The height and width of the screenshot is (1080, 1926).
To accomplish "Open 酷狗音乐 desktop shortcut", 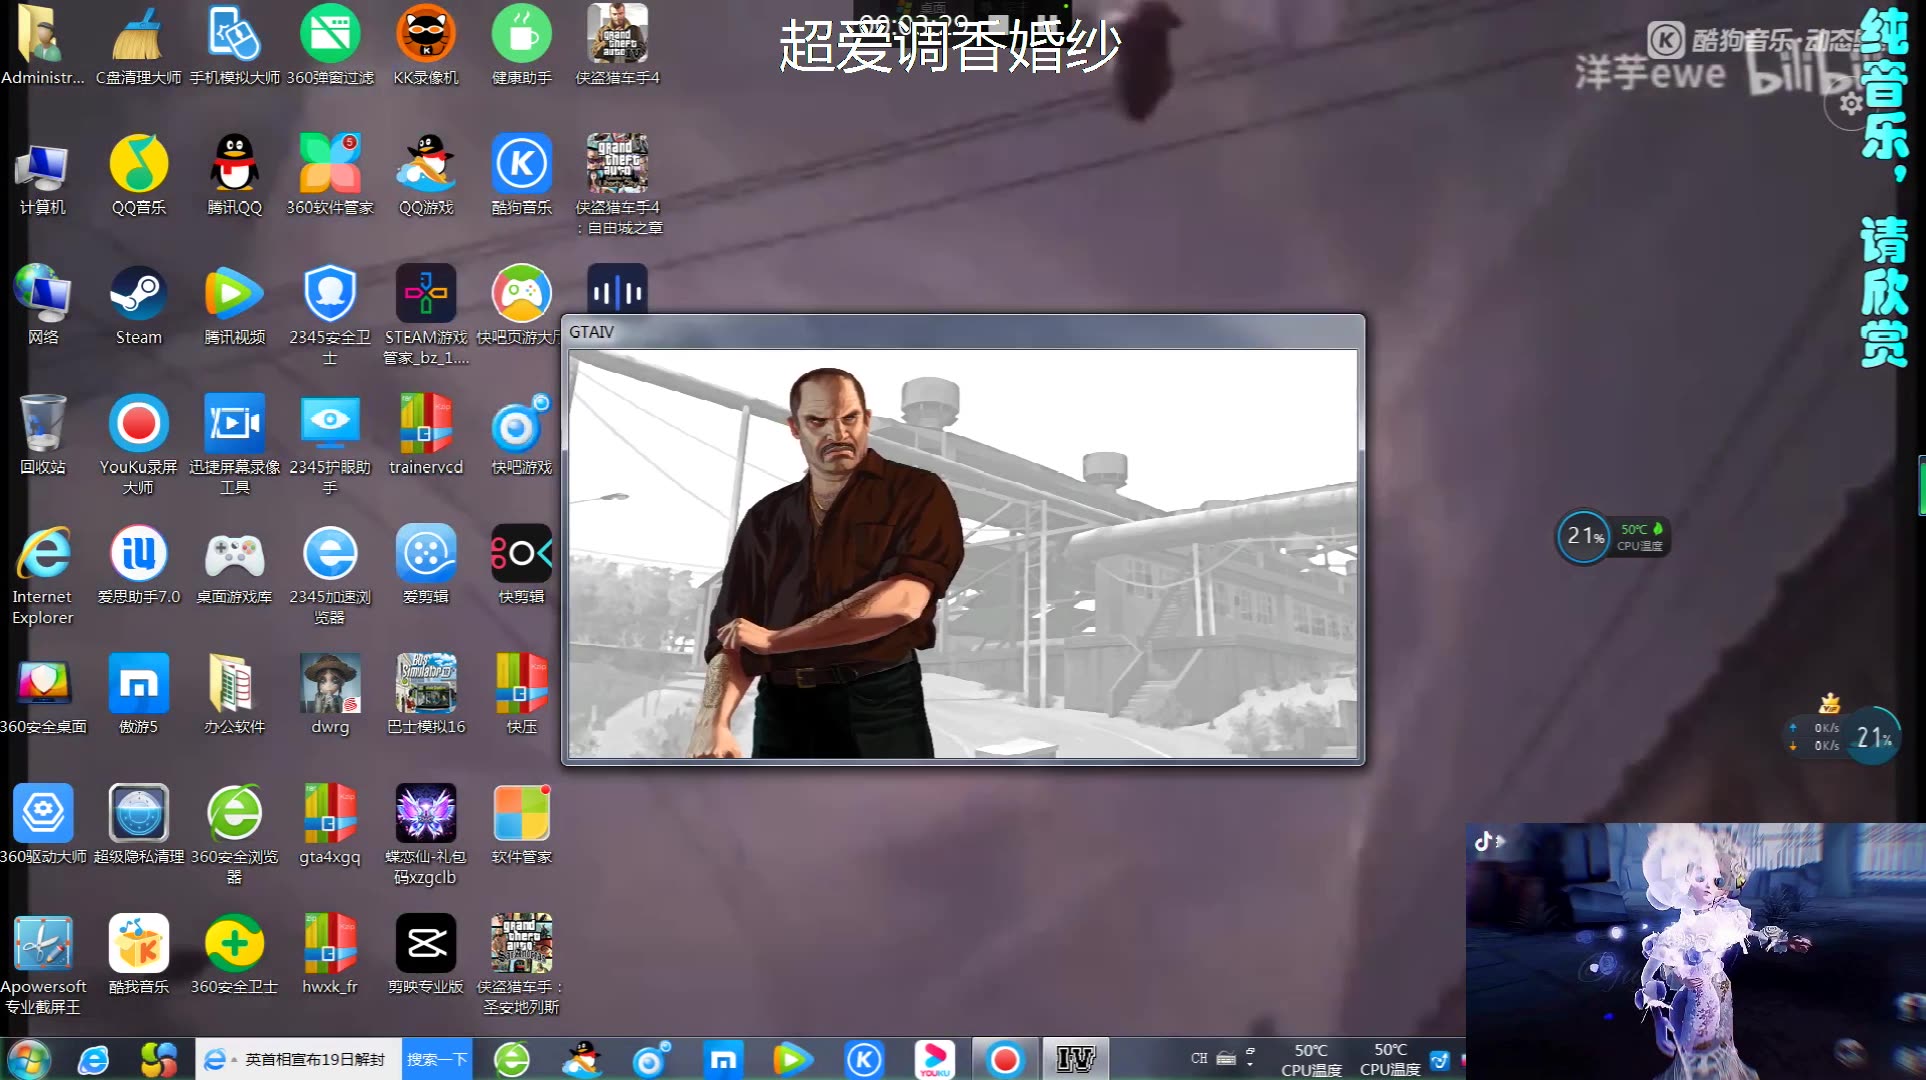I will click(521, 164).
